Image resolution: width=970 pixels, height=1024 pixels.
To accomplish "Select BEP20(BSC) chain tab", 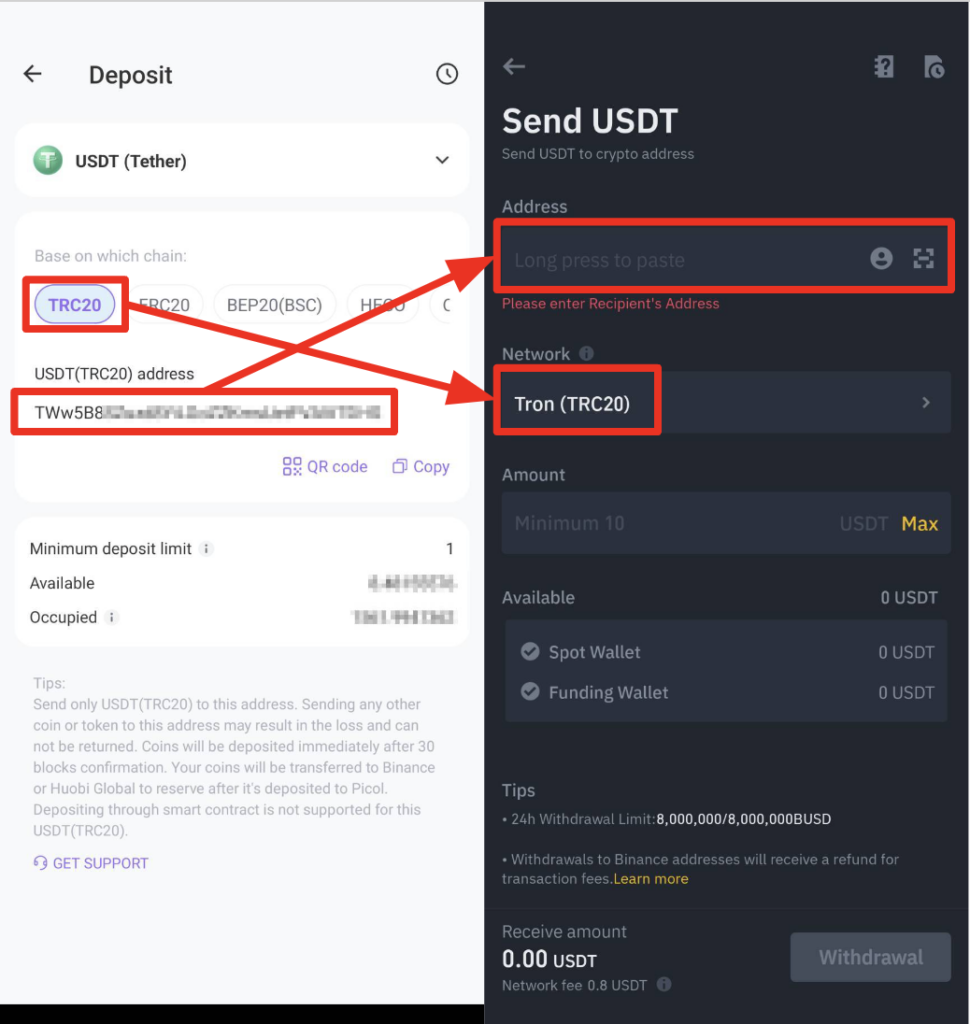I will [x=274, y=305].
